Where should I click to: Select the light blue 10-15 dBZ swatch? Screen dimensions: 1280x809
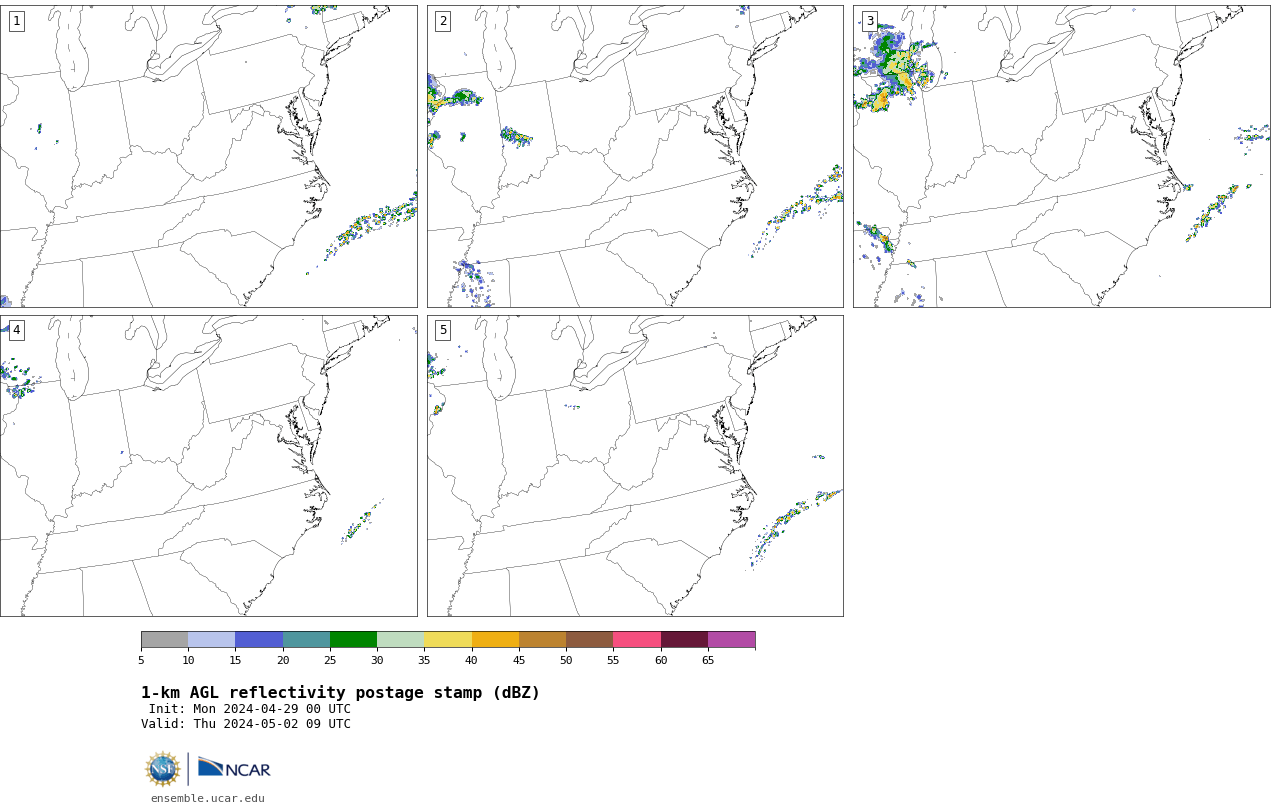coord(211,640)
